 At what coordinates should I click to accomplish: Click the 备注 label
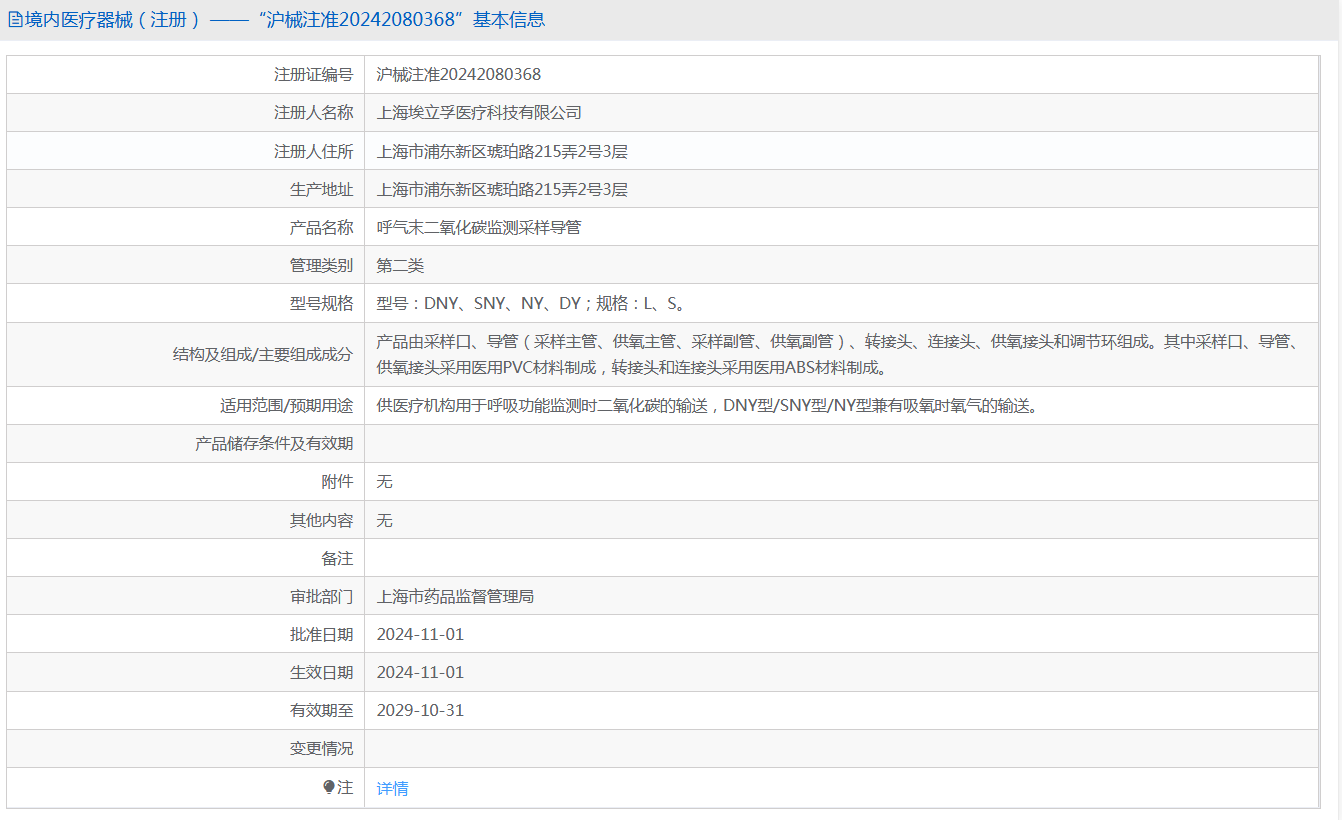338,559
